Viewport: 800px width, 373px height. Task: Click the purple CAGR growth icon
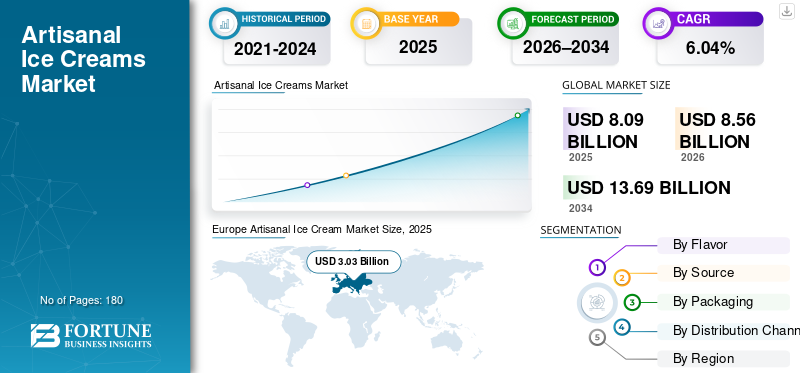[658, 23]
